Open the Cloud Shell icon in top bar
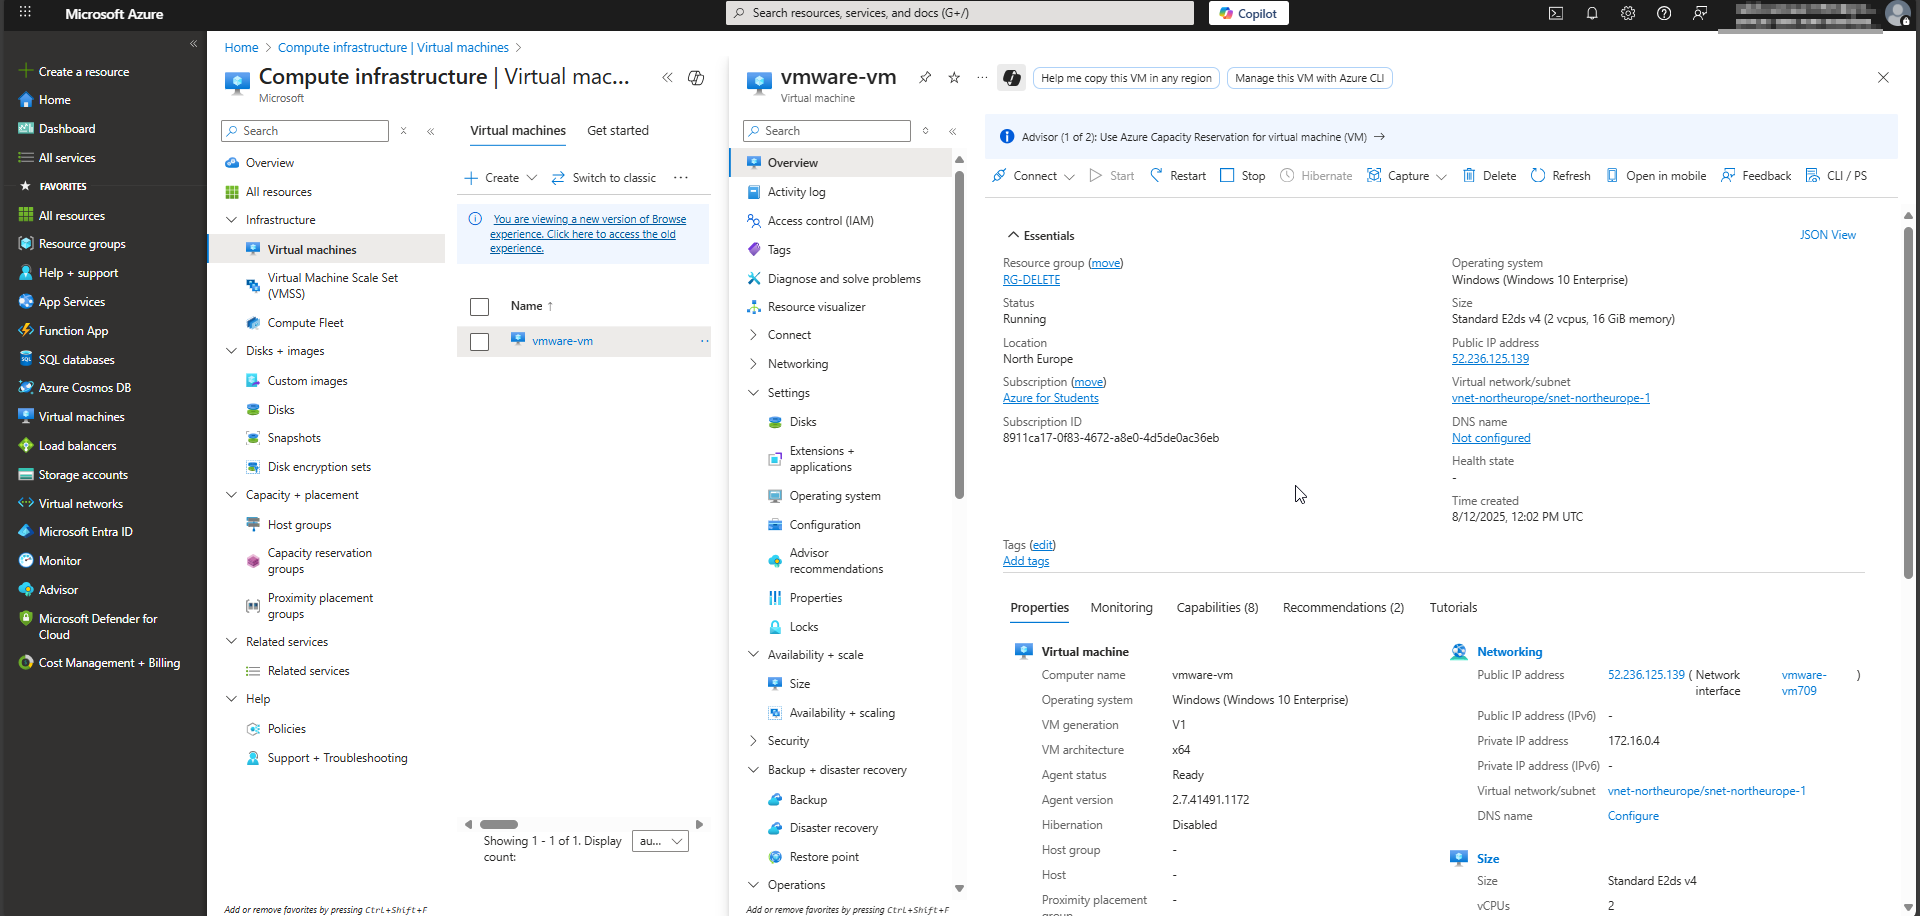This screenshot has height=916, width=1920. point(1556,13)
